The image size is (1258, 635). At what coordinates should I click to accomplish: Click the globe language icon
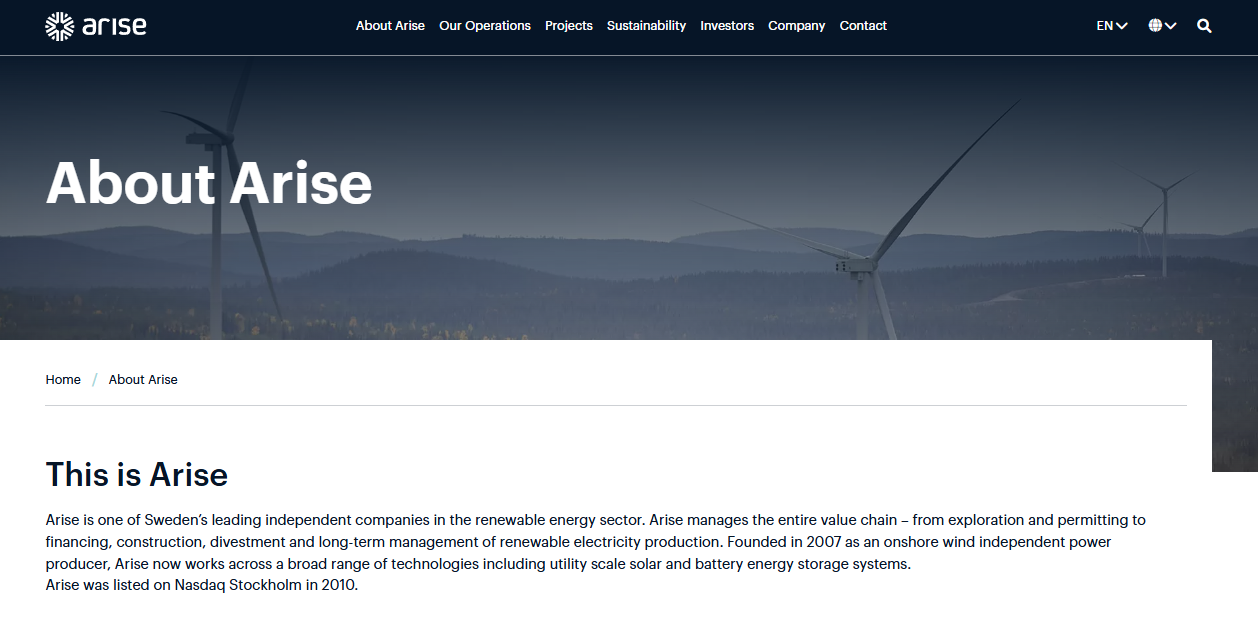coord(1155,25)
